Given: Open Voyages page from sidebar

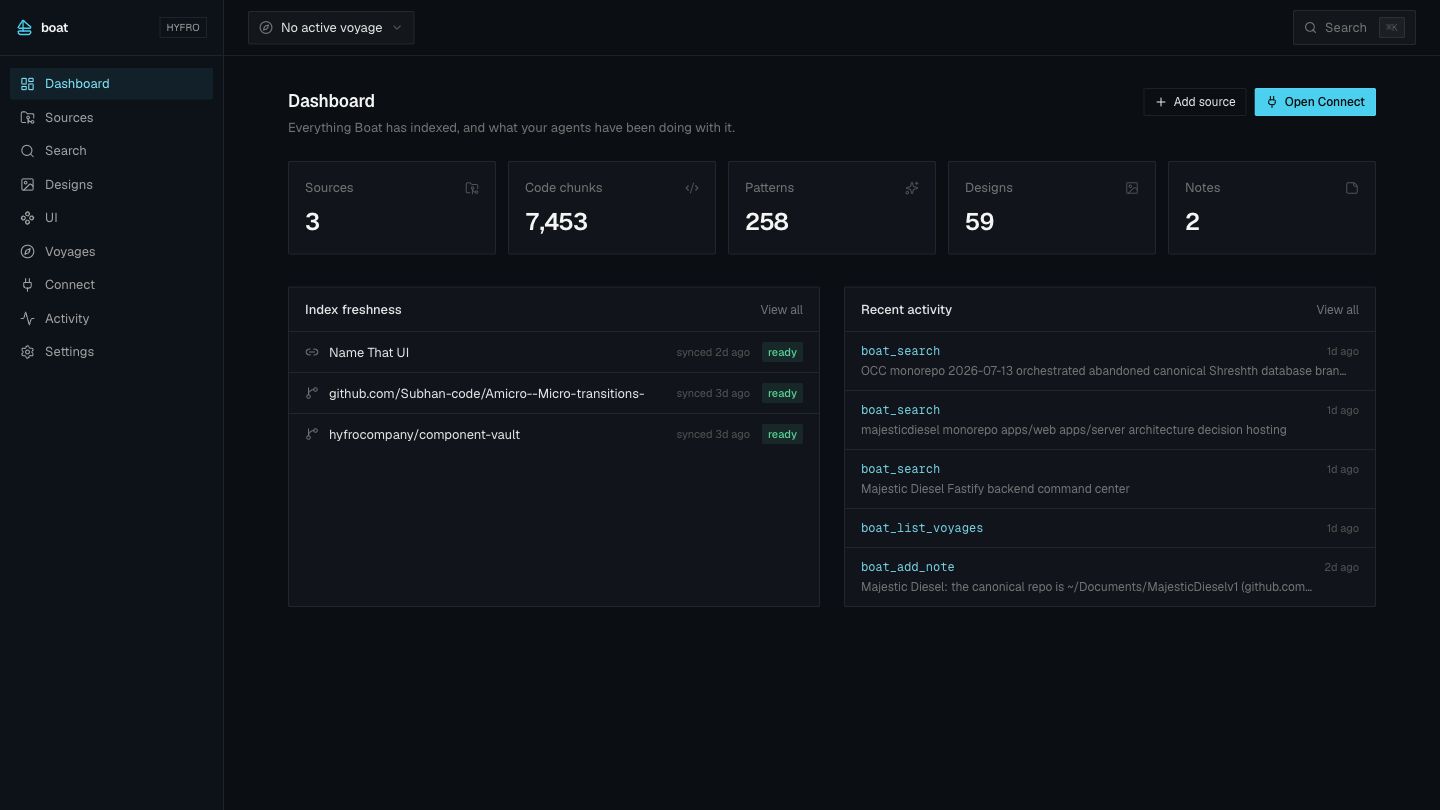Looking at the screenshot, I should (111, 252).
